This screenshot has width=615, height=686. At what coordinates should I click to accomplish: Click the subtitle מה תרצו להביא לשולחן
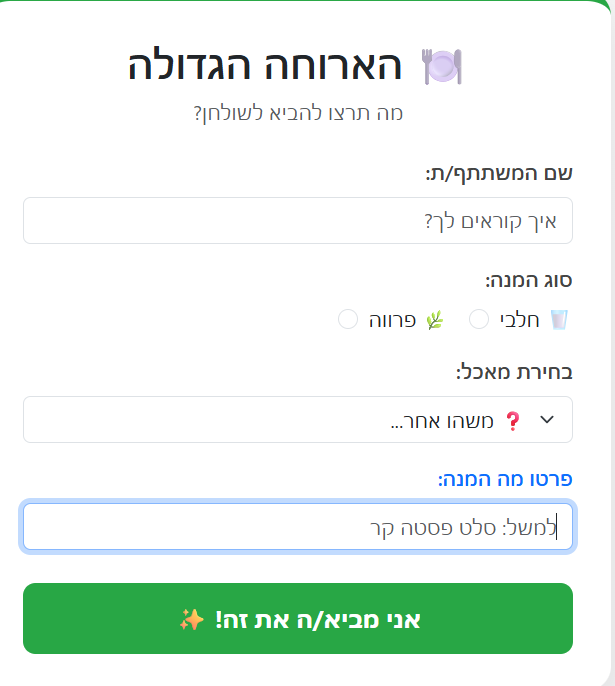[x=298, y=113]
